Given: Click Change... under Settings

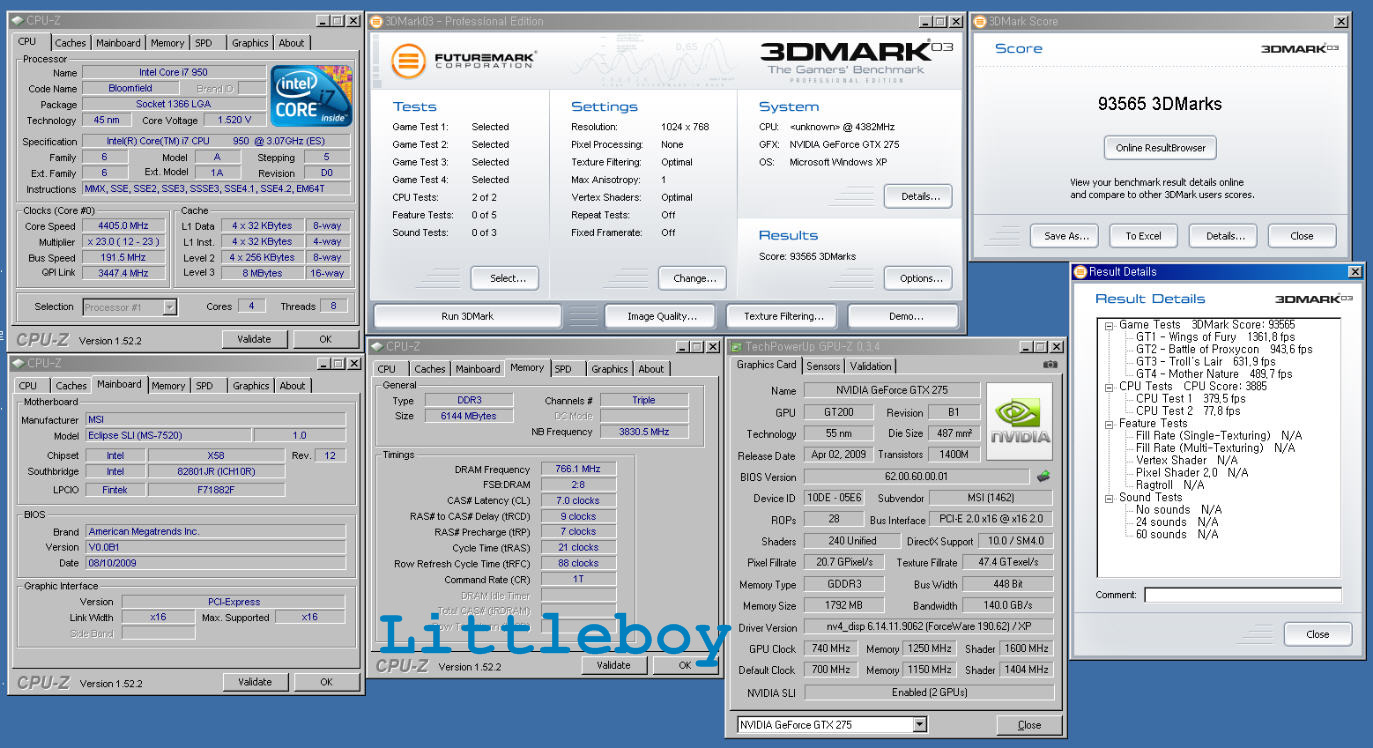Looking at the screenshot, I should tap(694, 278).
